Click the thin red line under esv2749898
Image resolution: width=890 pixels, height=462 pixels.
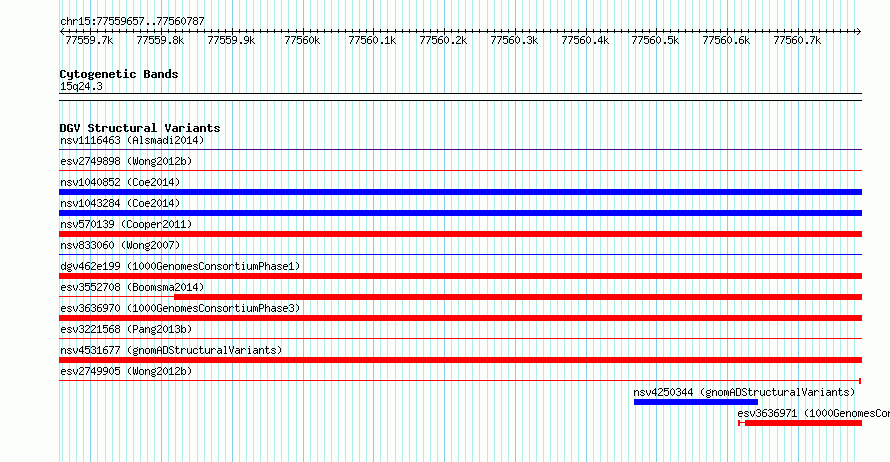pyautogui.click(x=460, y=170)
